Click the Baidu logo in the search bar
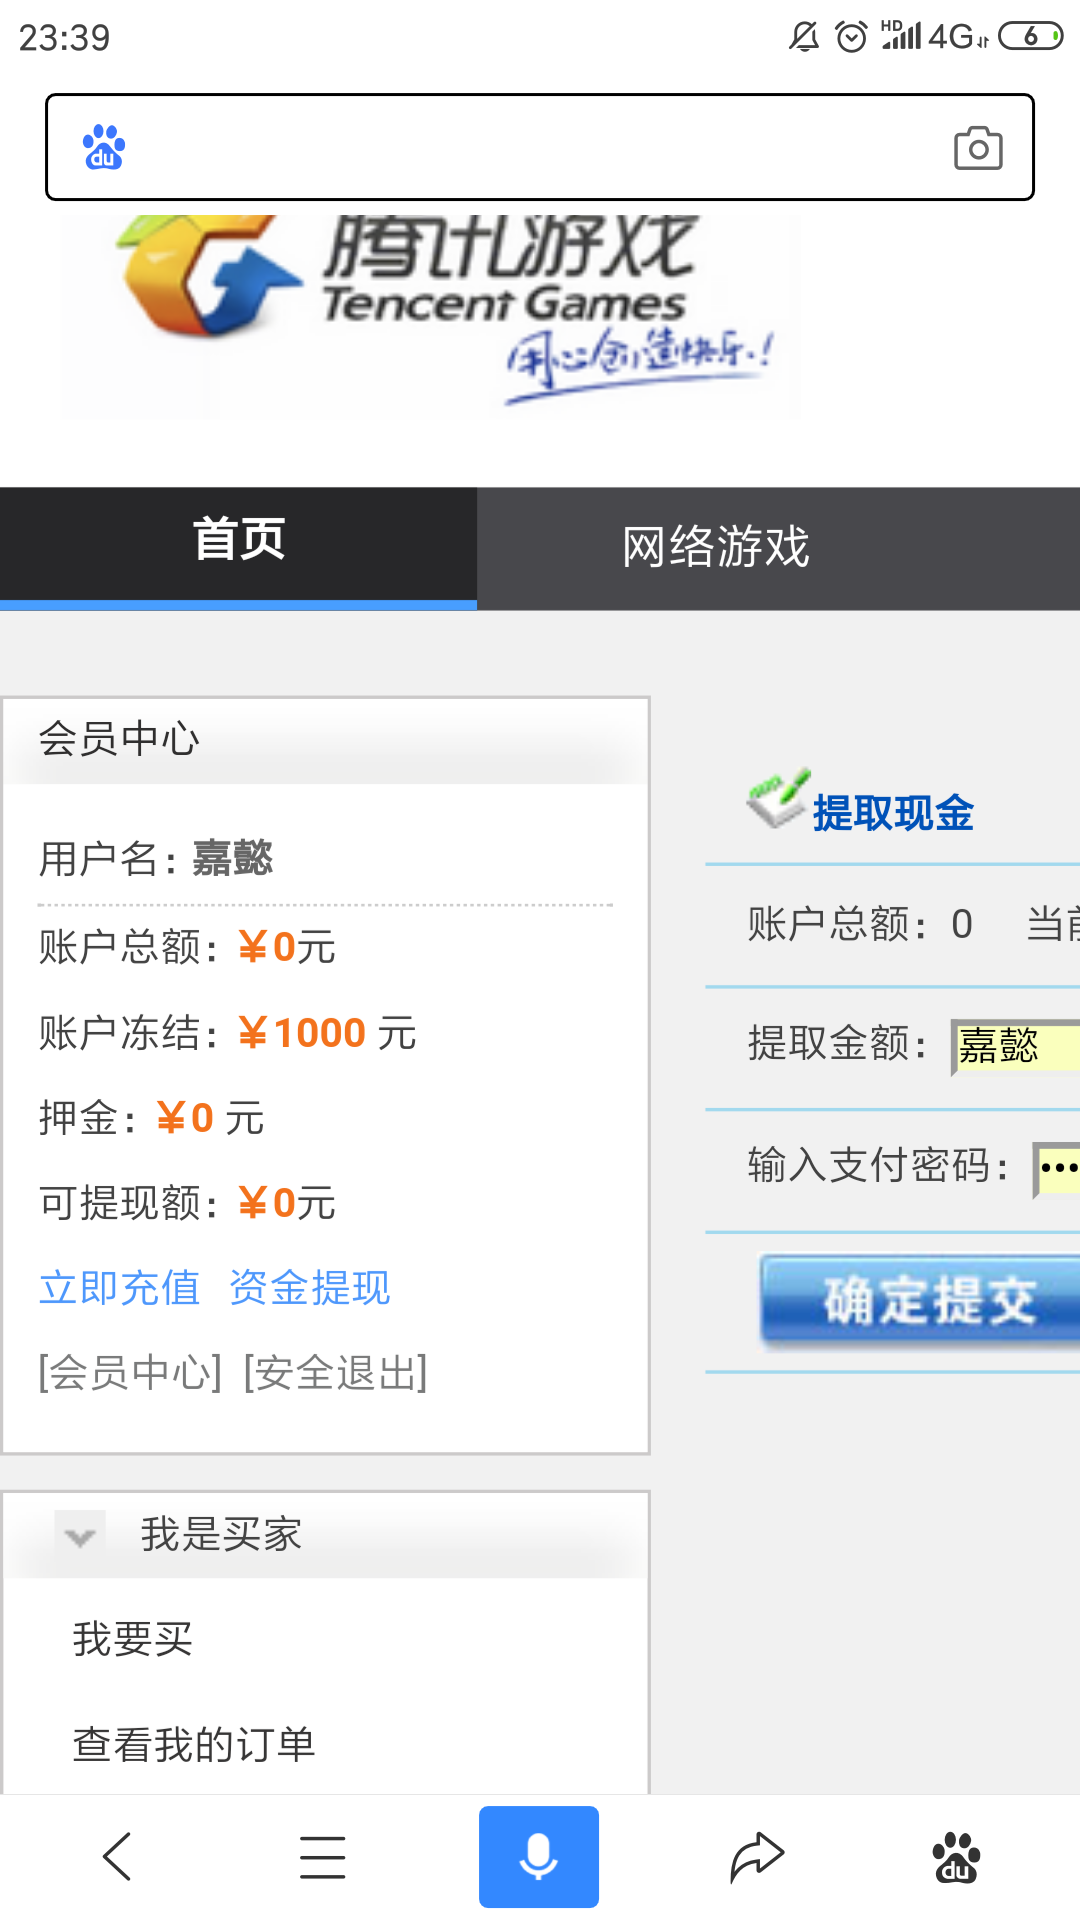Viewport: 1080px width, 1920px height. [x=103, y=147]
